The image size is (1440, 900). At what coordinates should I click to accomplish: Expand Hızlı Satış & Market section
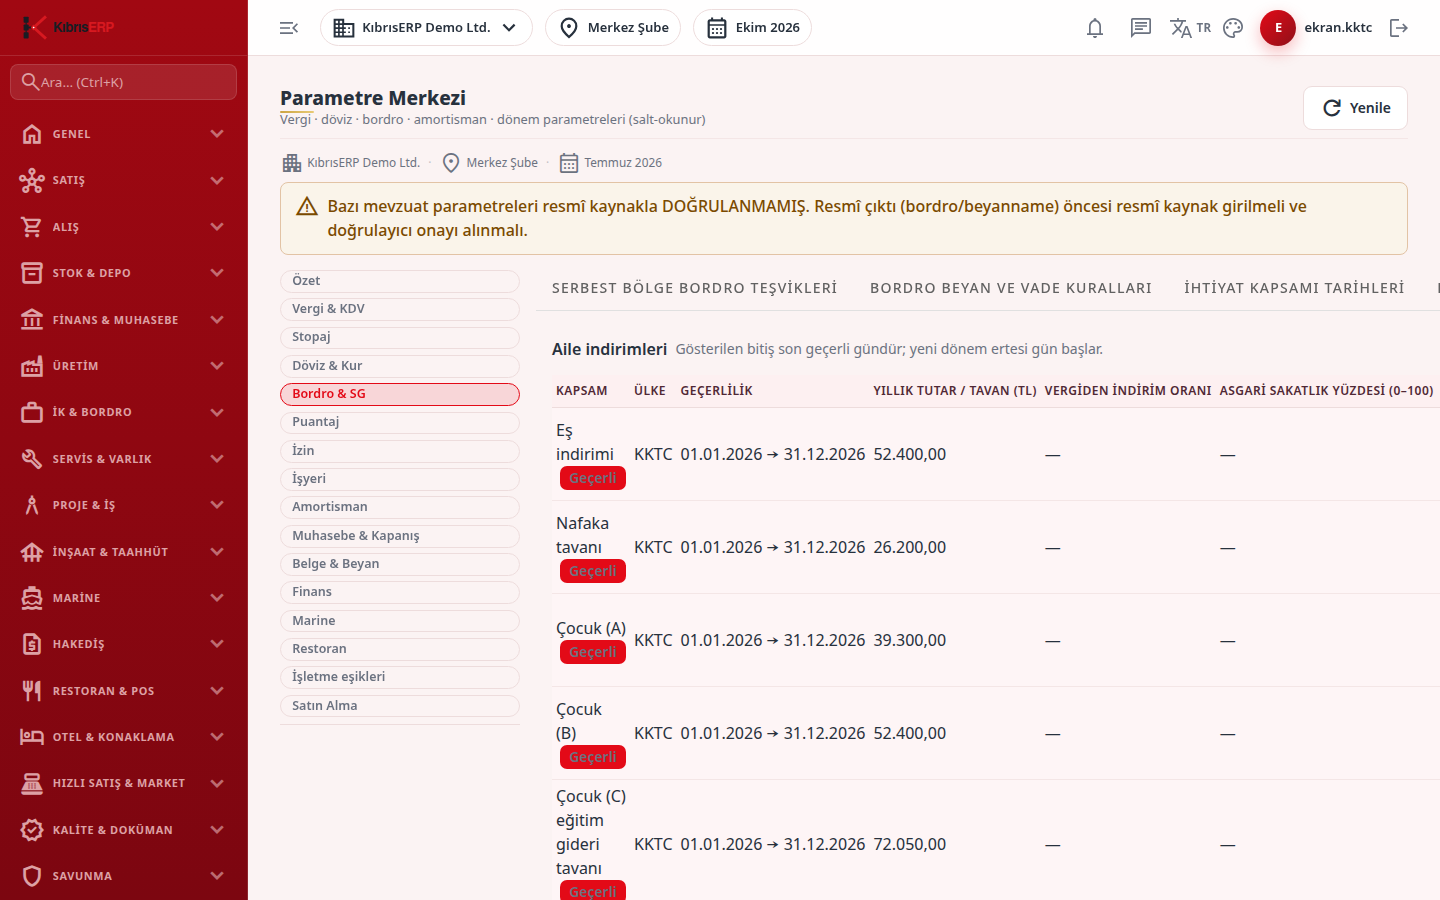[124, 783]
